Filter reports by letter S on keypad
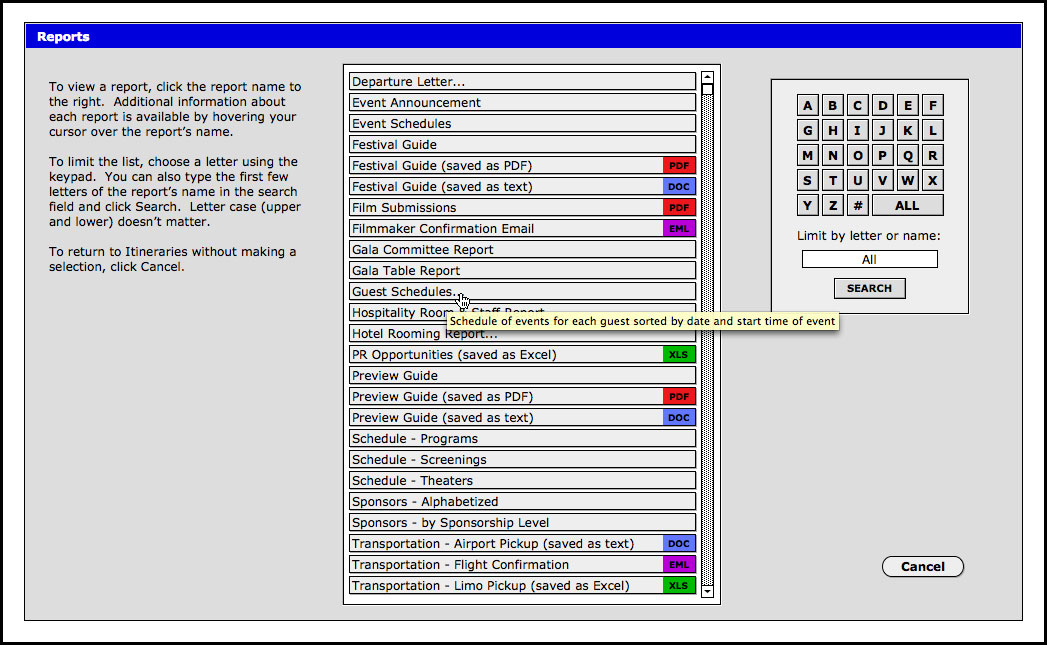Viewport: 1047px width, 645px height. pos(808,180)
